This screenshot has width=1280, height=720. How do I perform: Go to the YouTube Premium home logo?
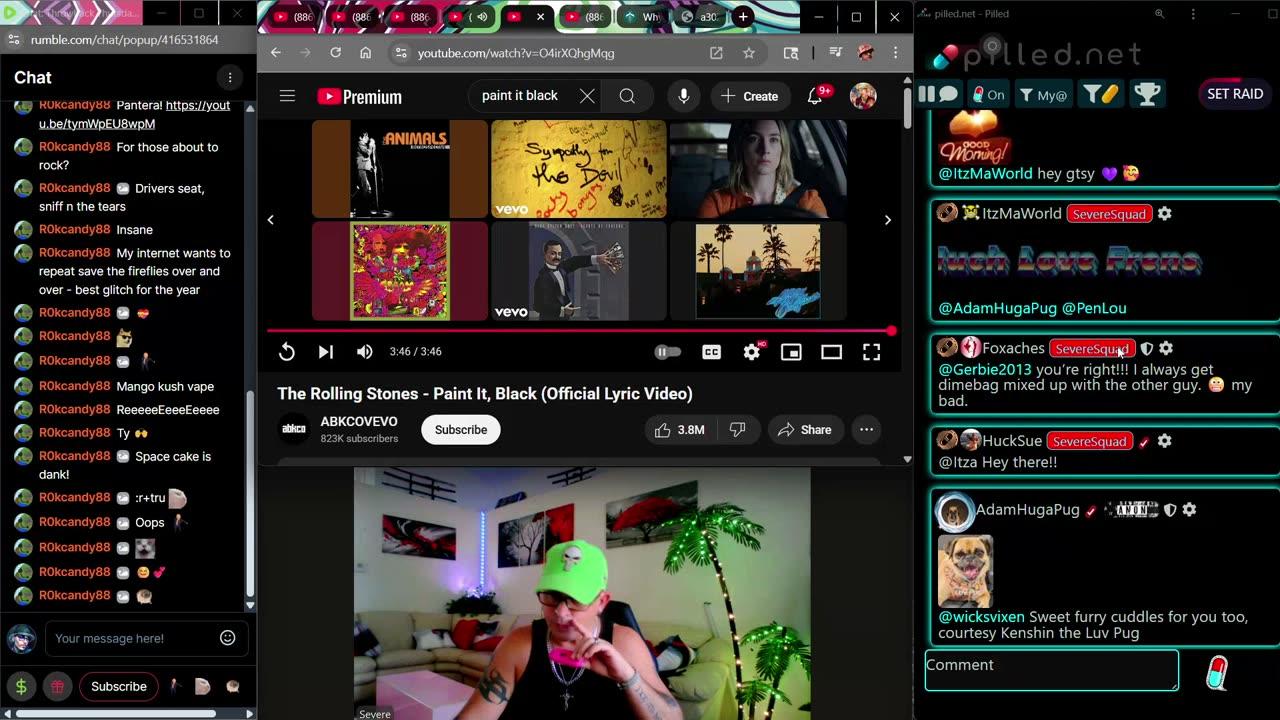click(x=360, y=96)
